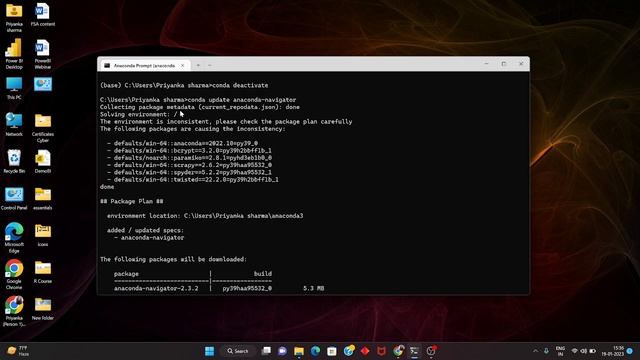The width and height of the screenshot is (640, 360).
Task: Maximize the Anaconda Prompt window
Action: [x=504, y=64]
